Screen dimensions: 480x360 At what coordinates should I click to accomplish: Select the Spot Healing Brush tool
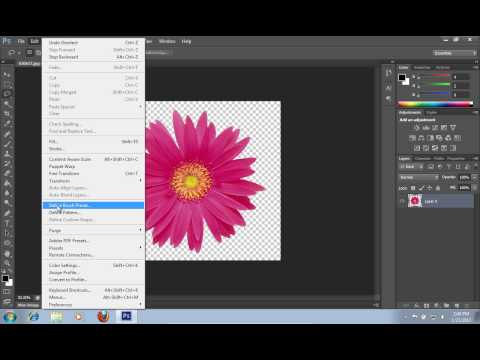7,134
